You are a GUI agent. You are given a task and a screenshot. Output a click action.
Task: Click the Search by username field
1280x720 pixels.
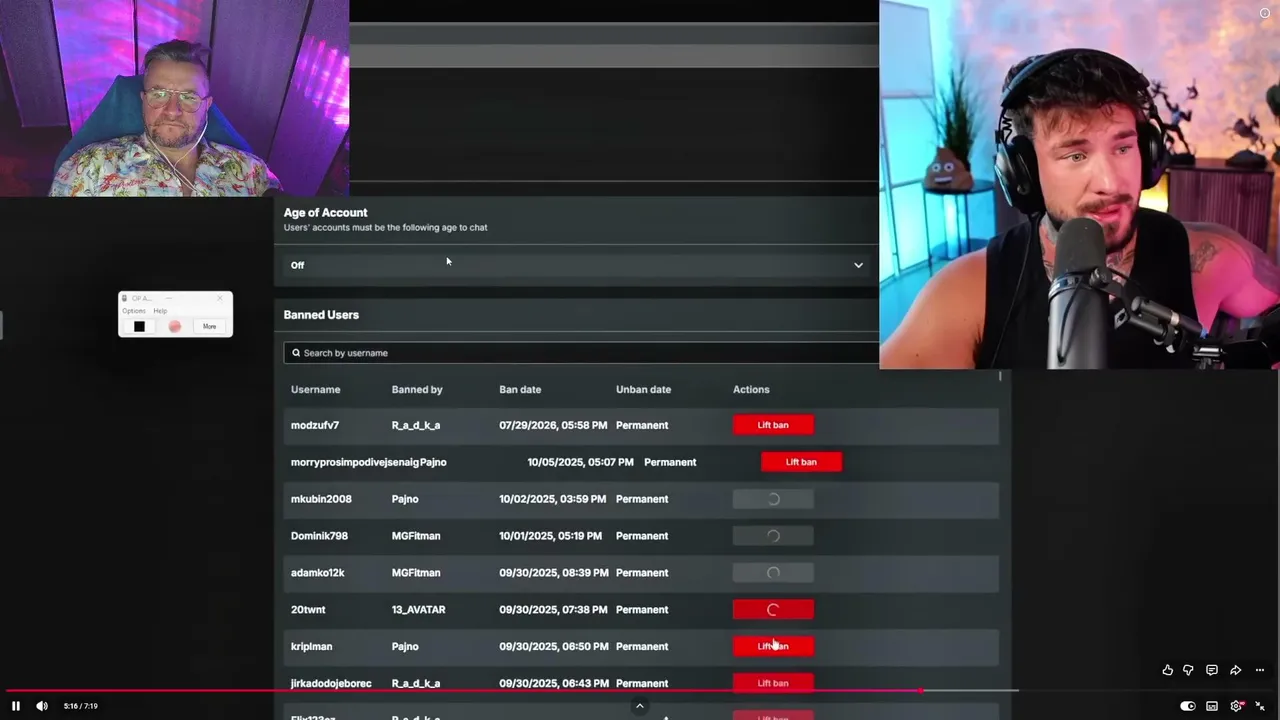(x=581, y=353)
